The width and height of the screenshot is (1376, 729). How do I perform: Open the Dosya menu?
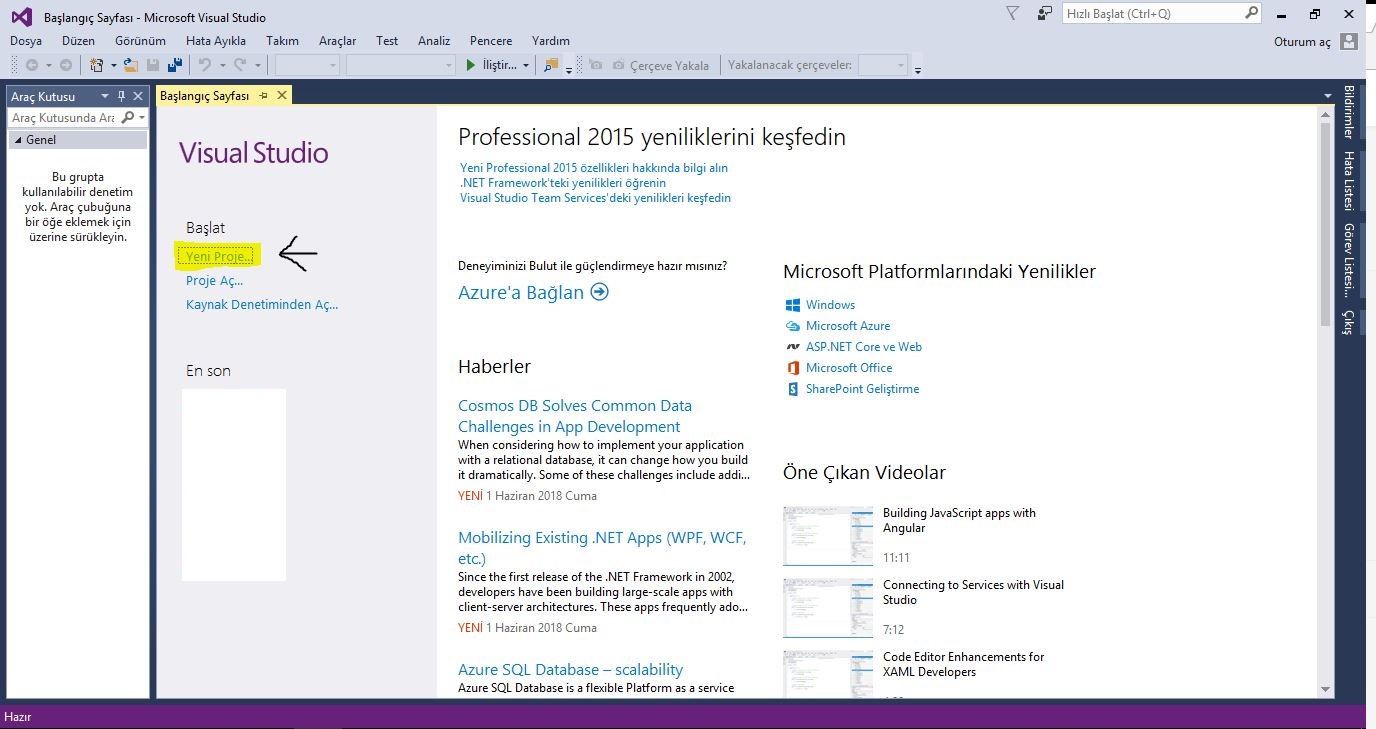click(x=26, y=41)
